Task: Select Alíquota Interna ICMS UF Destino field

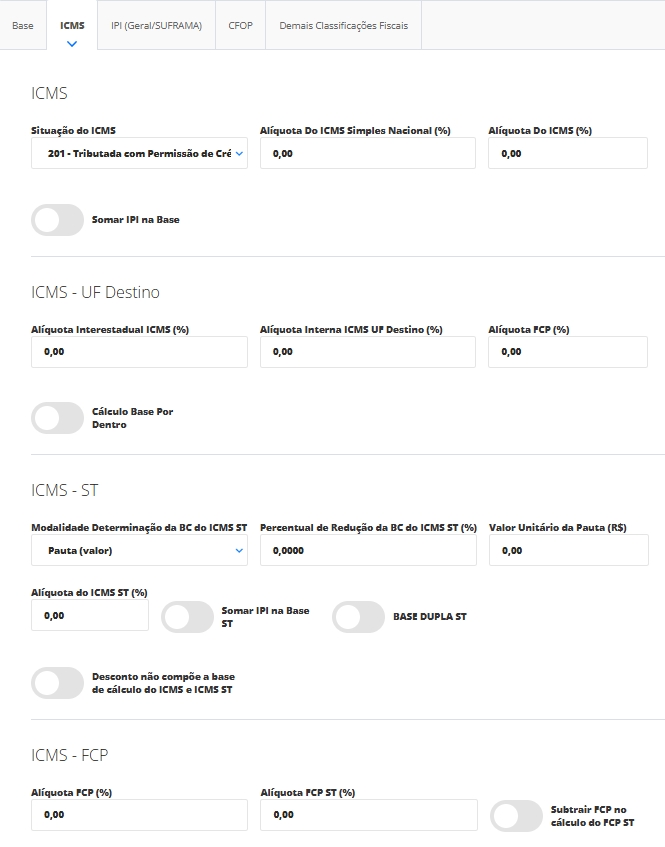Action: [367, 352]
